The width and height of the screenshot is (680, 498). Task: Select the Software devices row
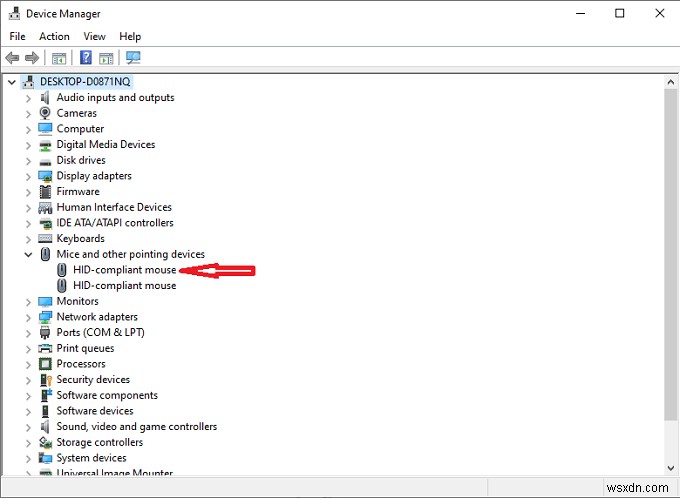tap(95, 411)
